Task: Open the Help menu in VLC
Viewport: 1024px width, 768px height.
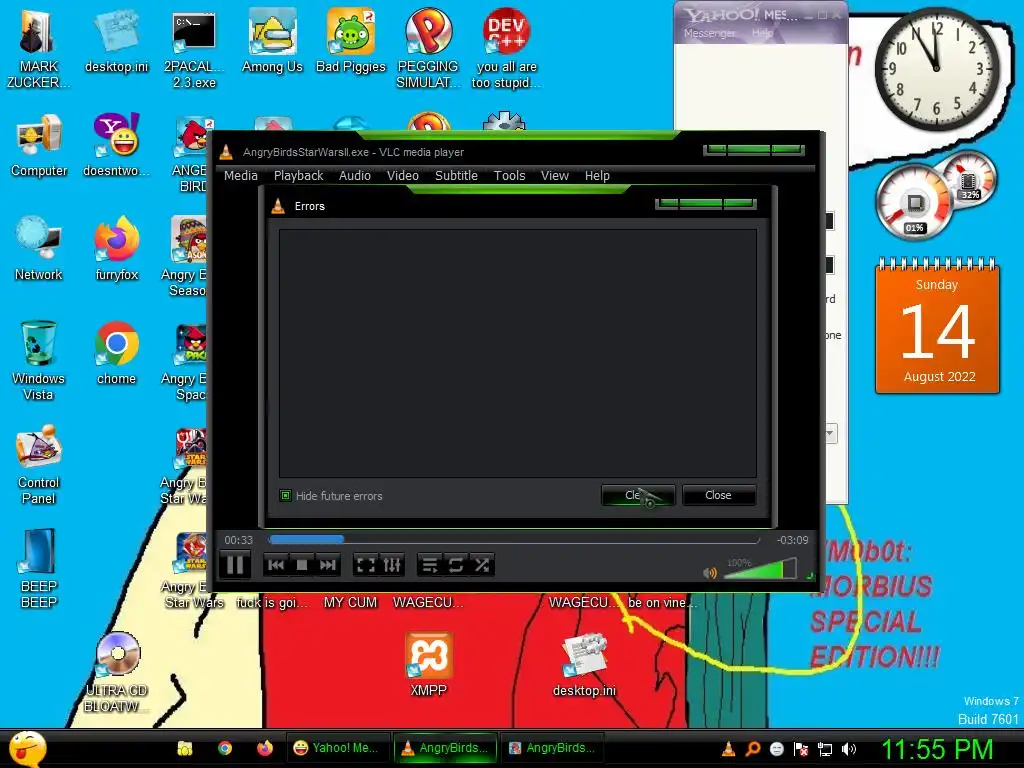Action: [x=597, y=176]
